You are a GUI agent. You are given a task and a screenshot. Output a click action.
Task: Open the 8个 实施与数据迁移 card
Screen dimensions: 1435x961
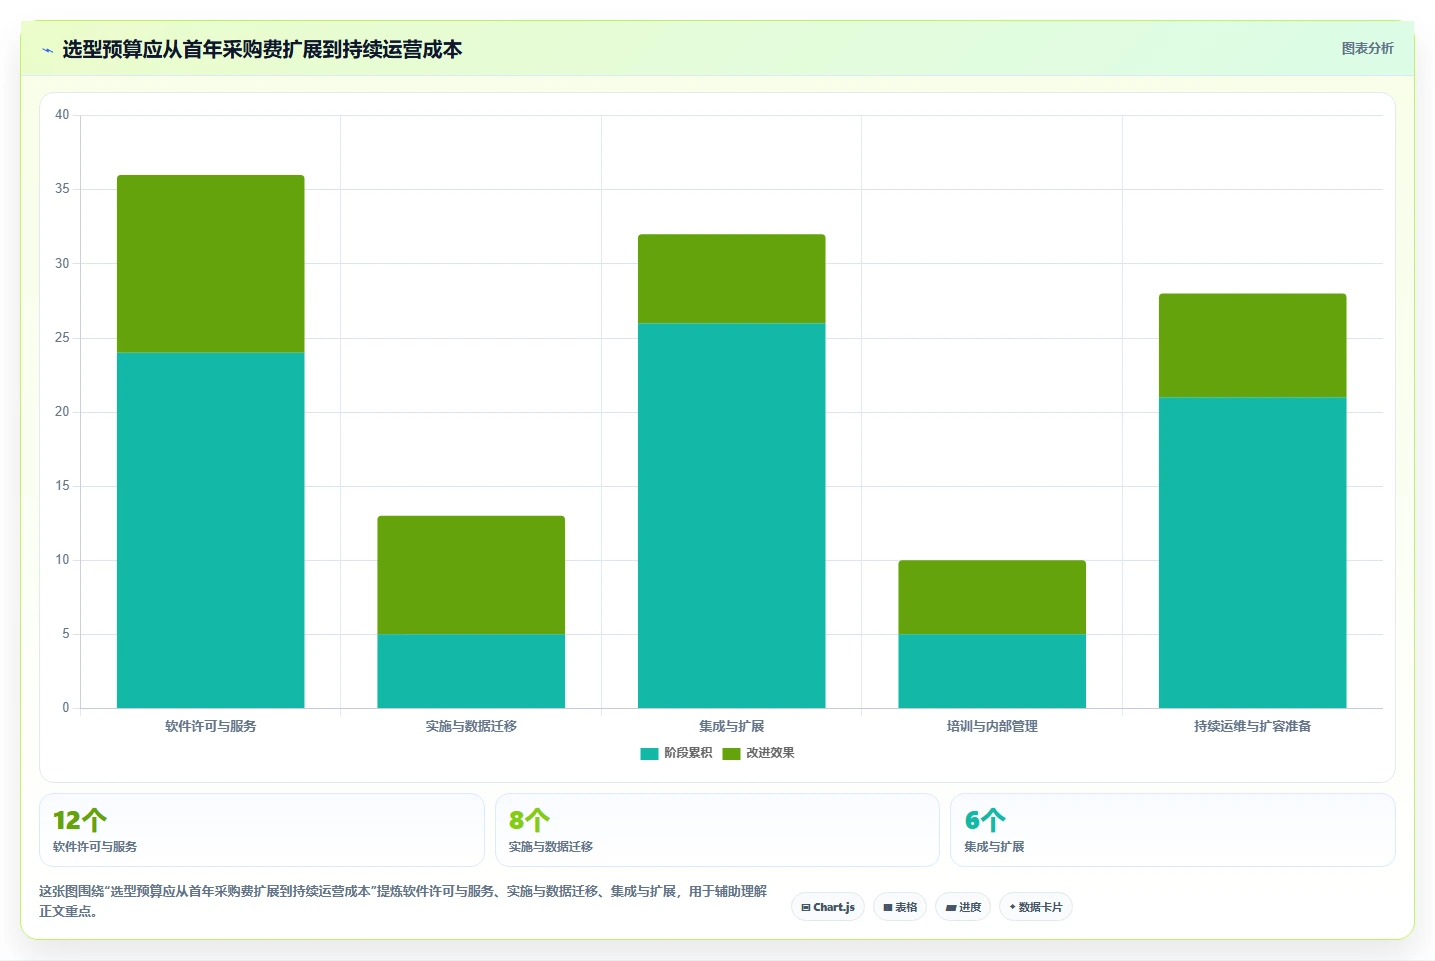(x=717, y=830)
